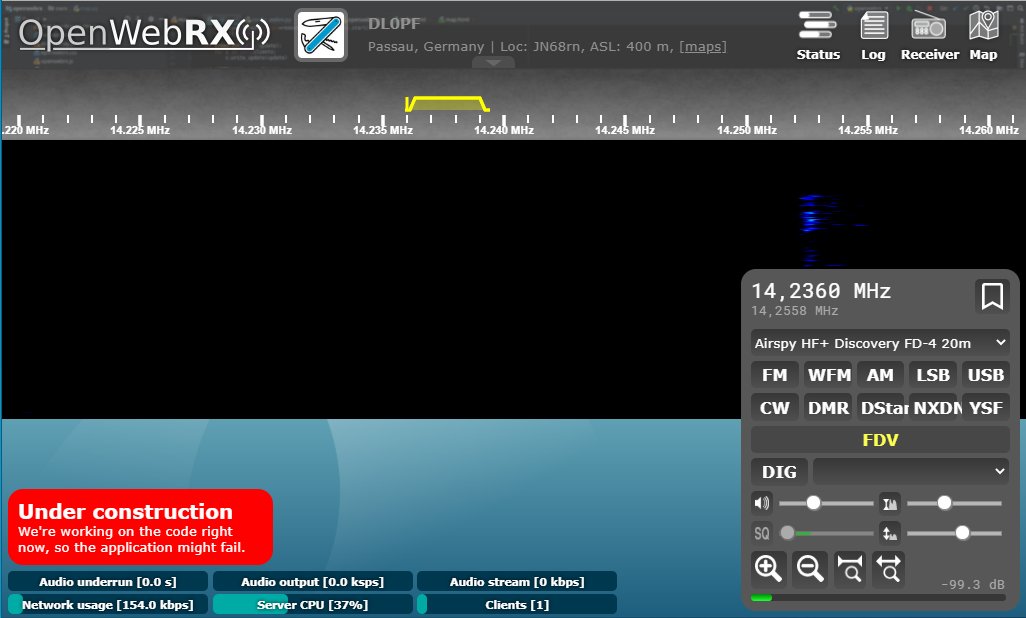
Task: Click the Server CPU status bar
Action: coord(313,604)
